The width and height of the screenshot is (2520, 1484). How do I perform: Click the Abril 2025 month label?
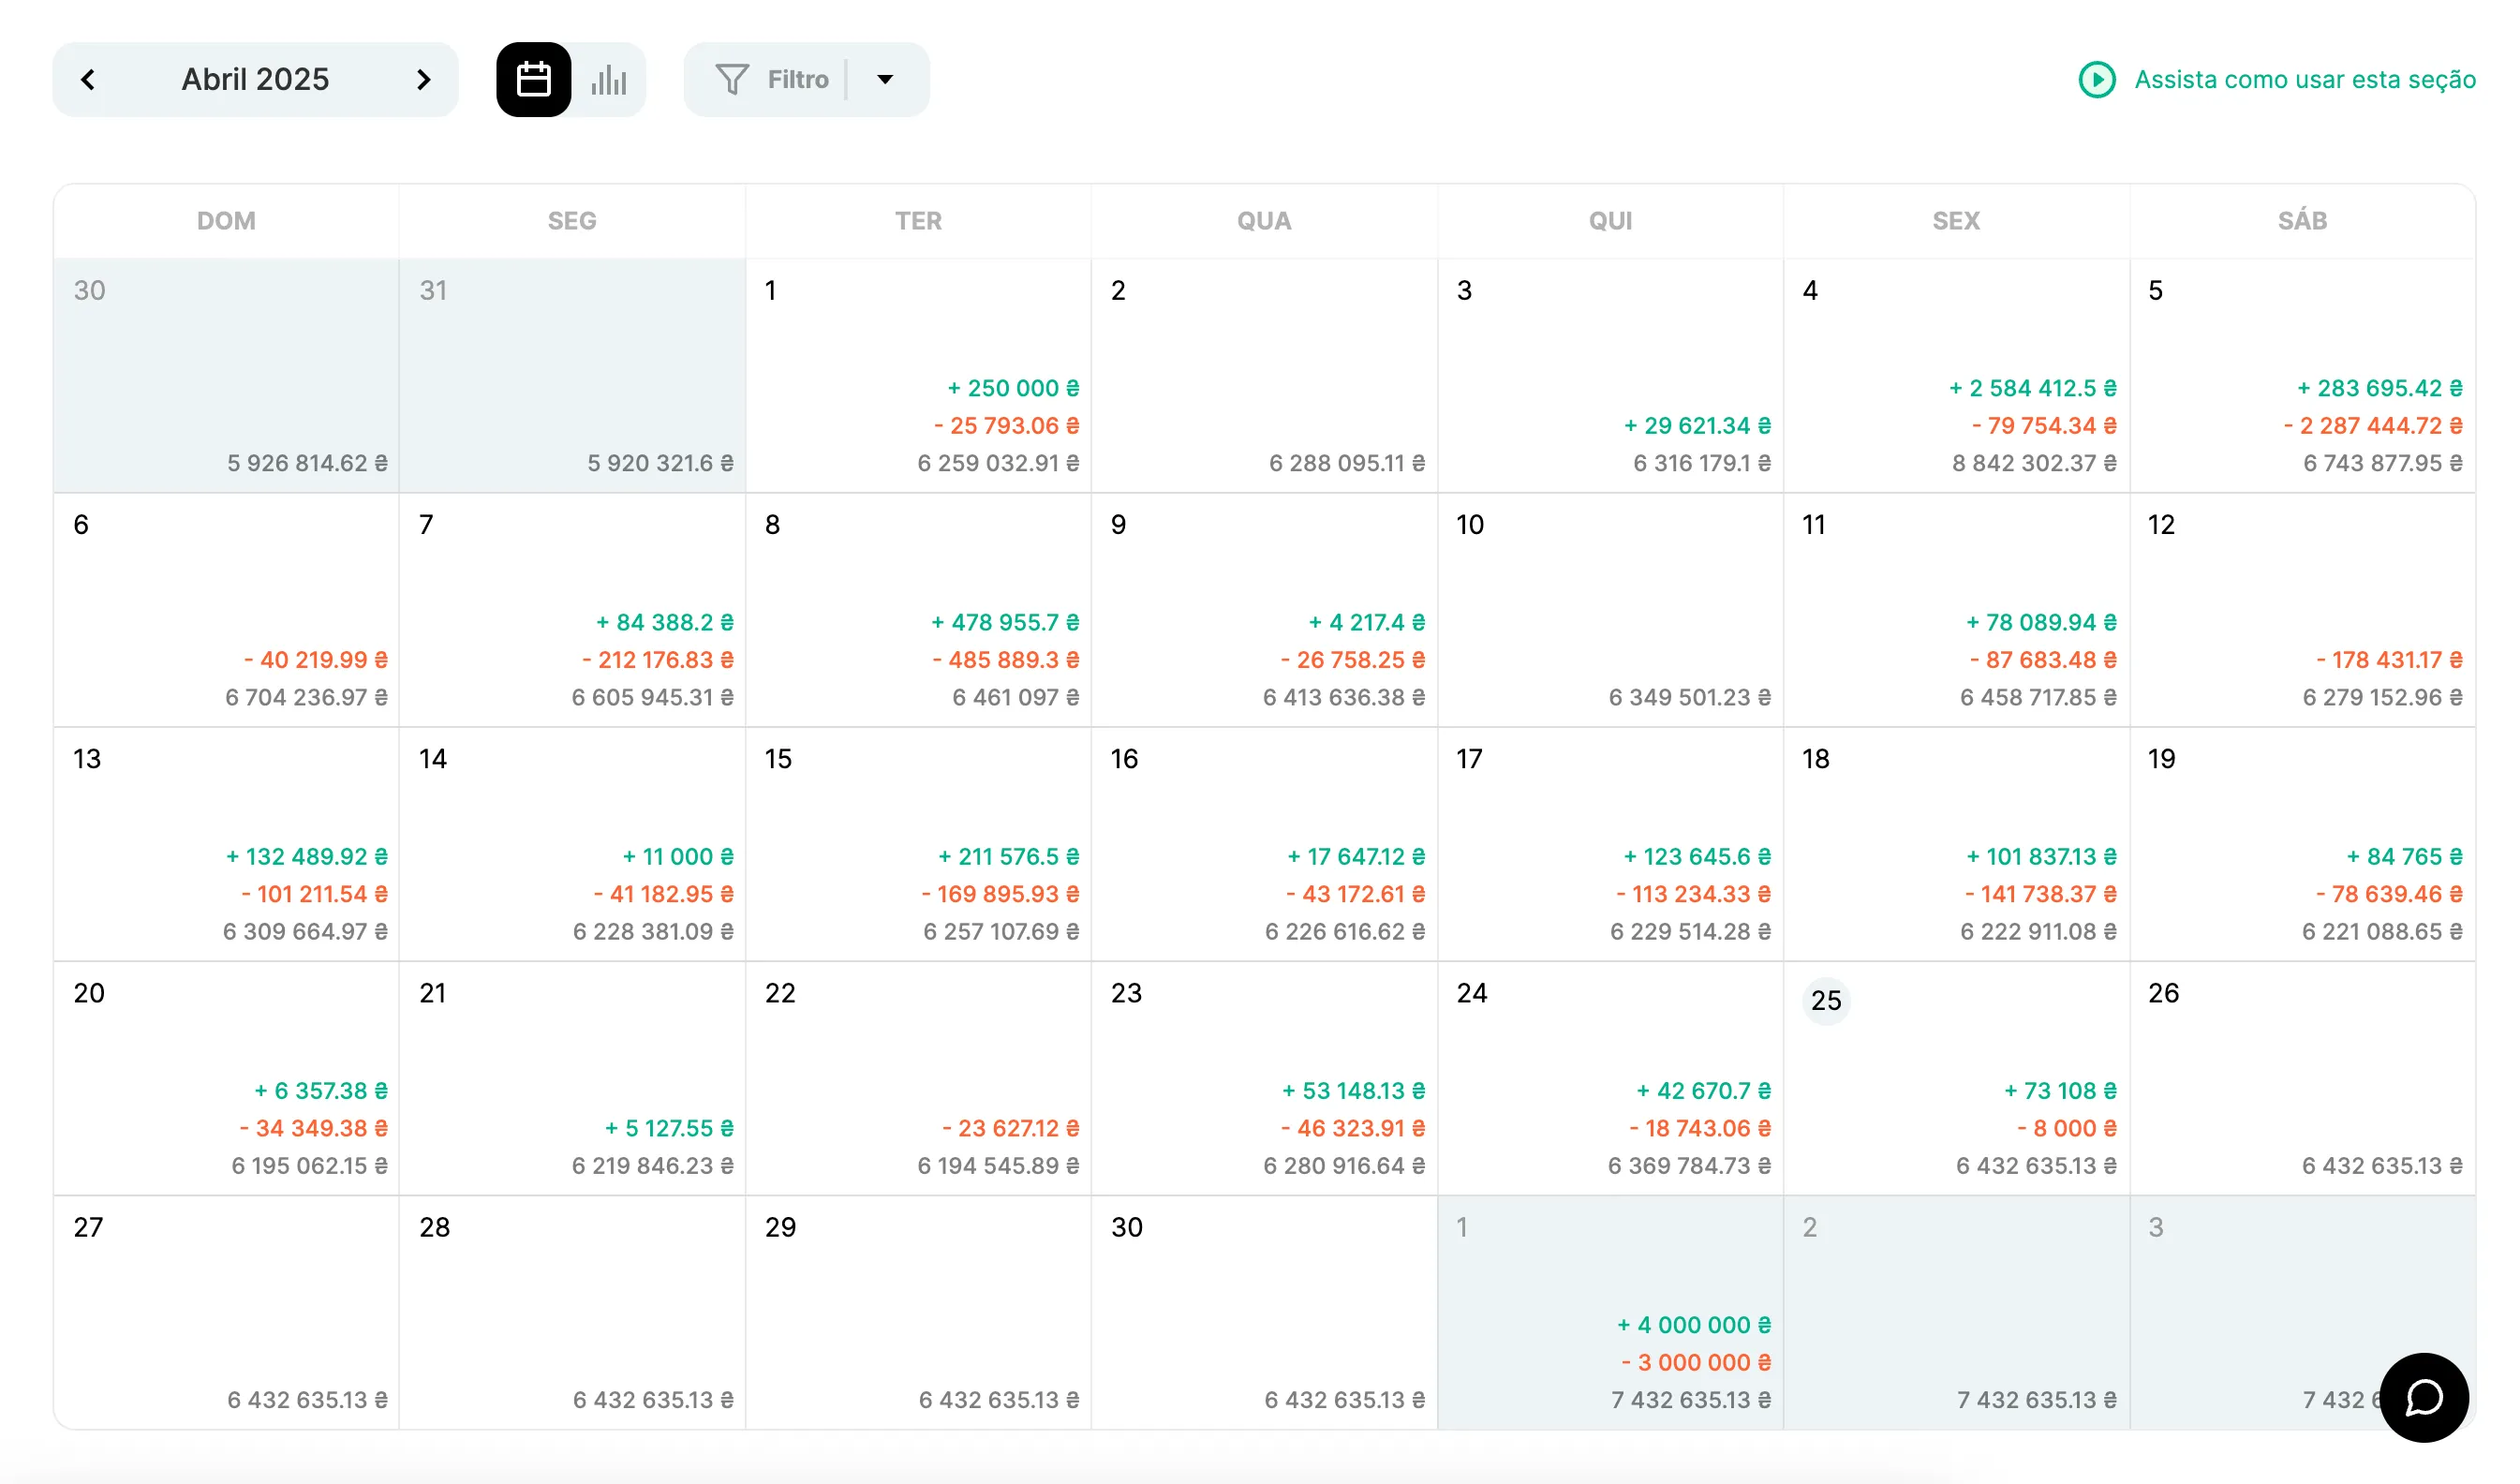[x=255, y=80]
